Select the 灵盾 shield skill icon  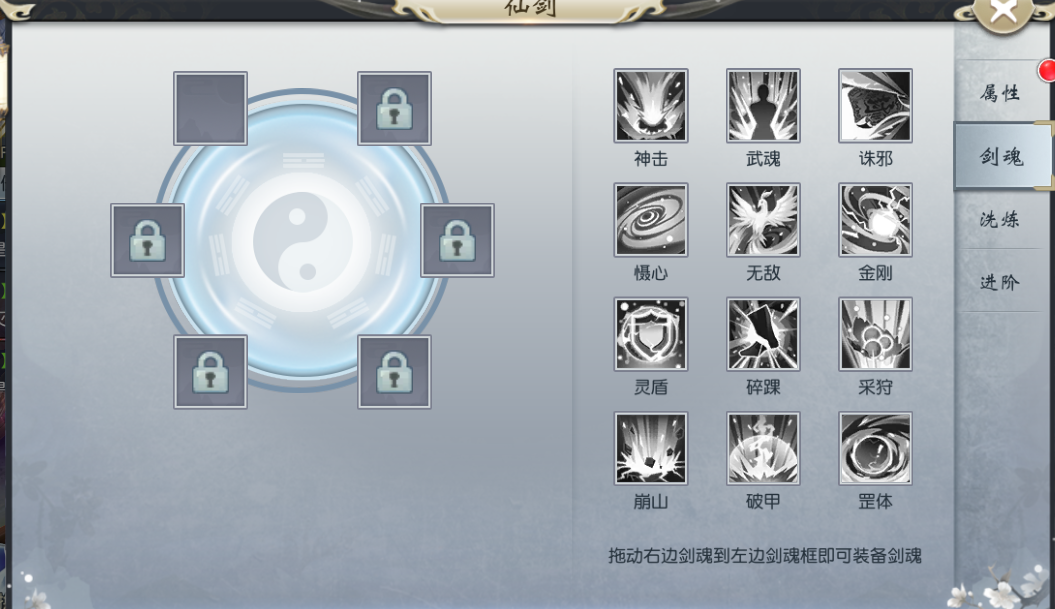pos(651,334)
